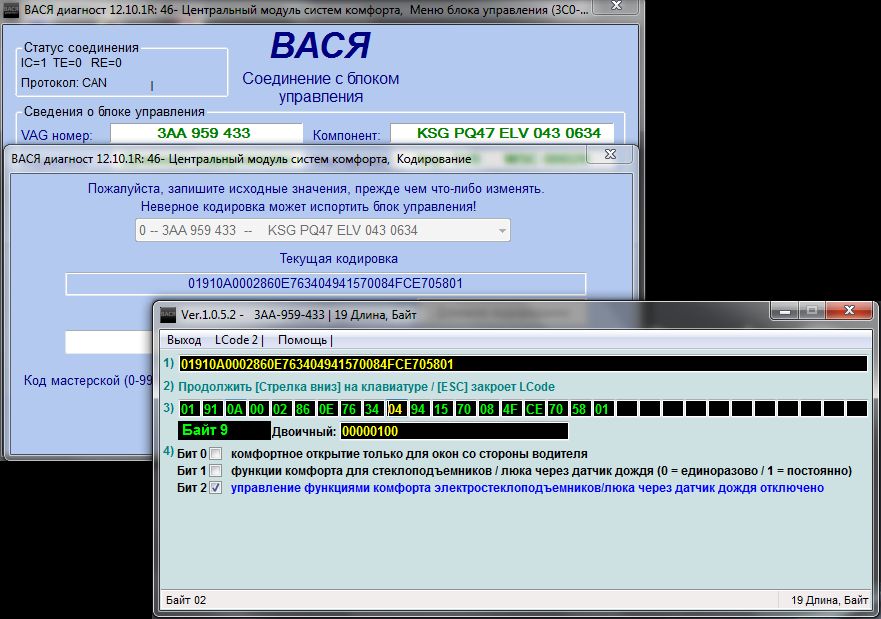881x619 pixels.
Task: Select byte cell 76
Action: pos(349,409)
